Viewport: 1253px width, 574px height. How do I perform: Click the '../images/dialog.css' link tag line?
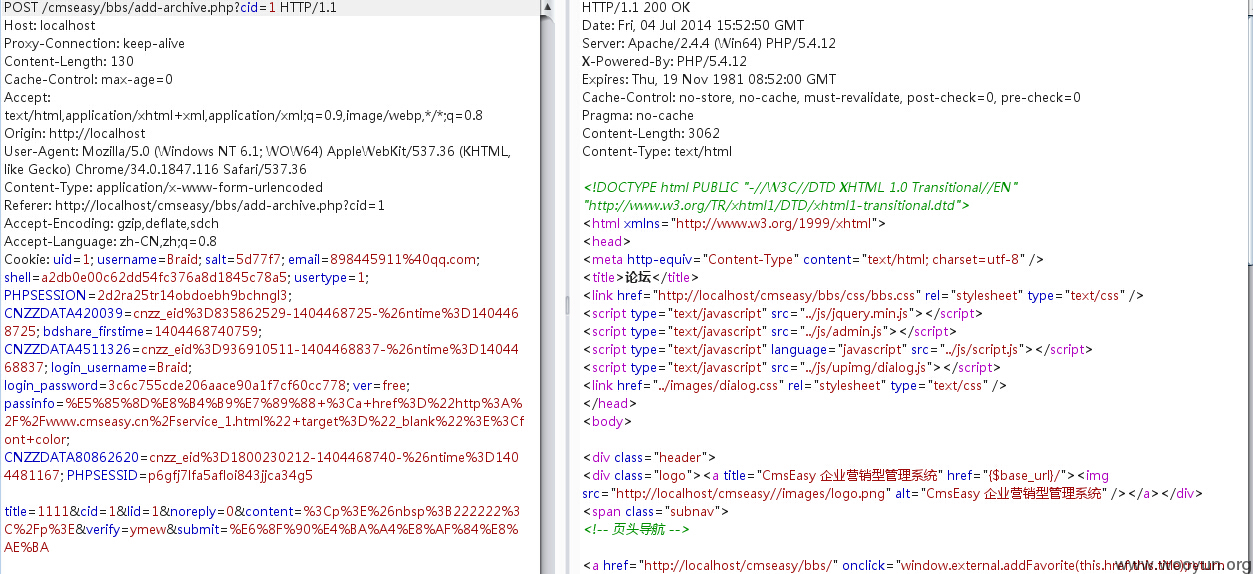pyautogui.click(x=794, y=385)
